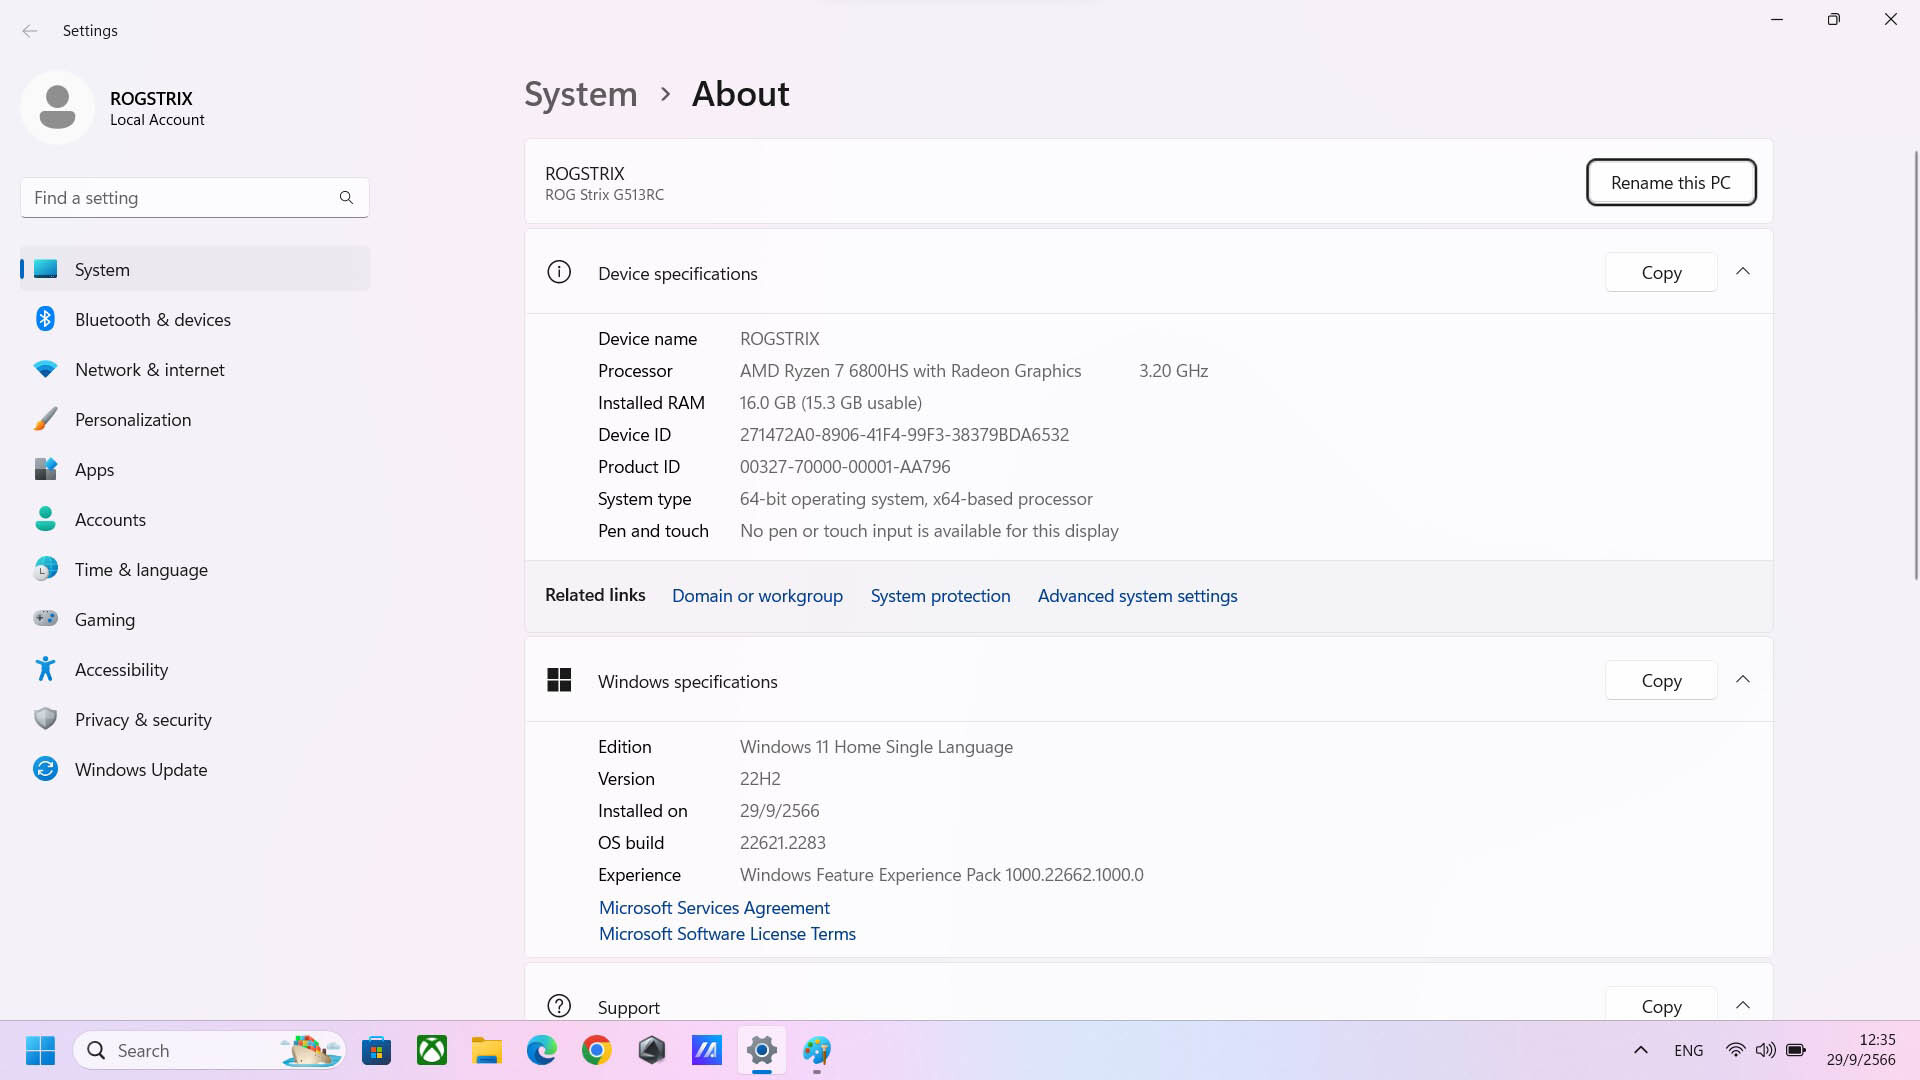Open Microsoft Software License Terms link

click(727, 934)
